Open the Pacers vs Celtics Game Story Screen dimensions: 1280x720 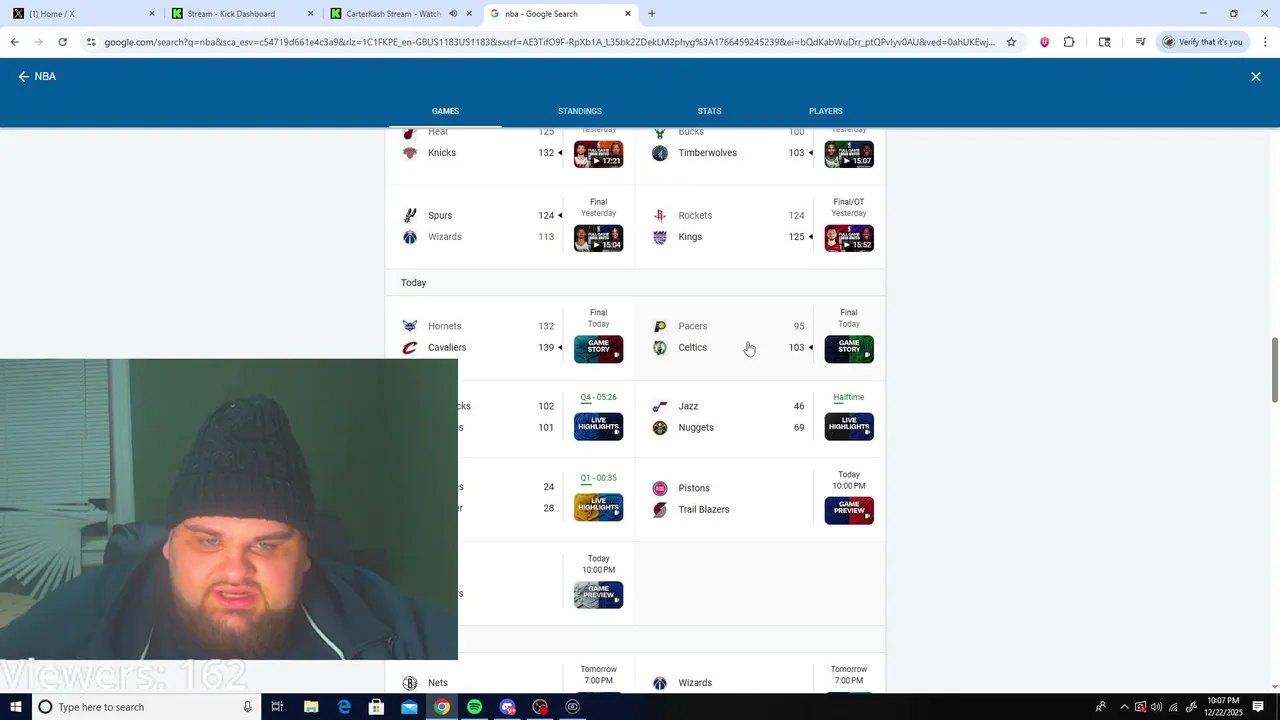point(849,349)
